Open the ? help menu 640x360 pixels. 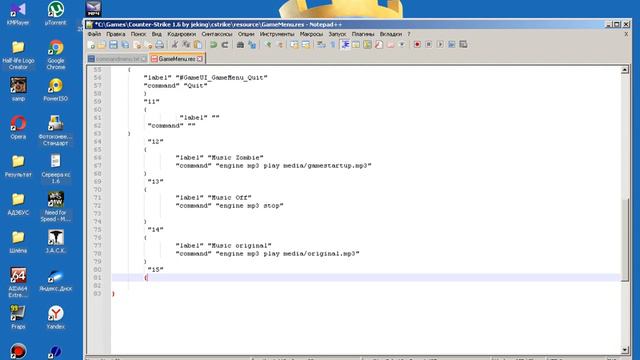[x=409, y=34]
